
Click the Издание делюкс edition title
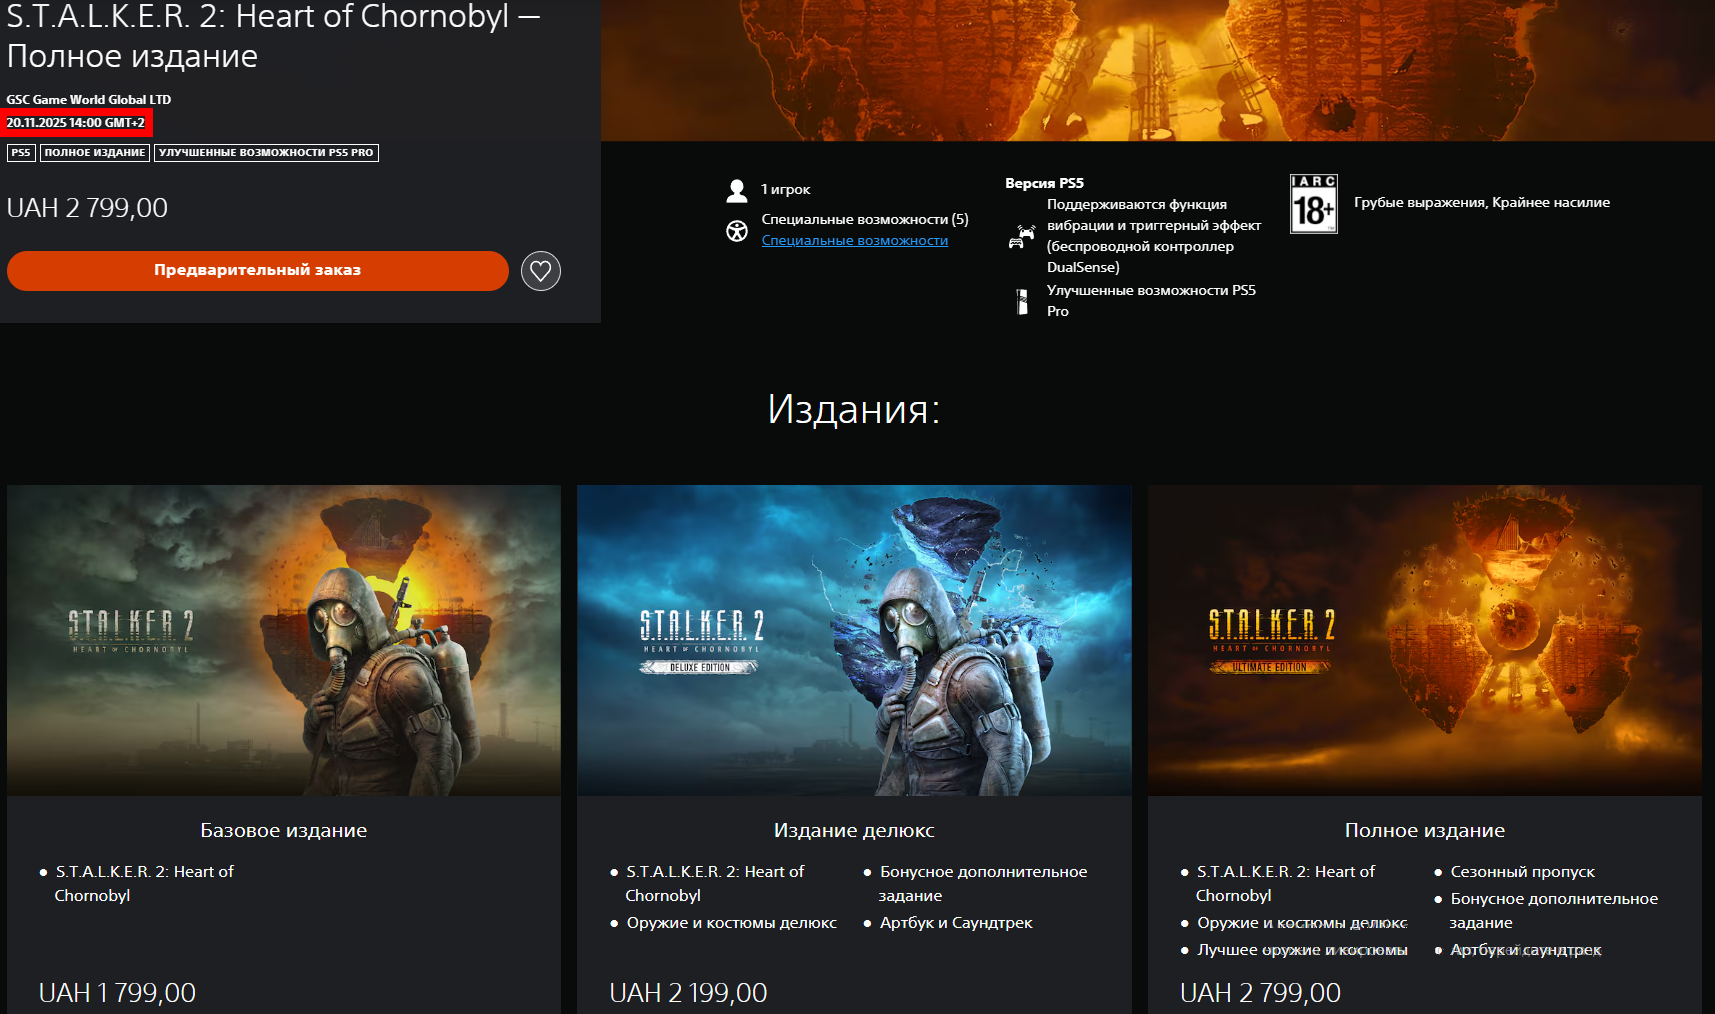(854, 830)
